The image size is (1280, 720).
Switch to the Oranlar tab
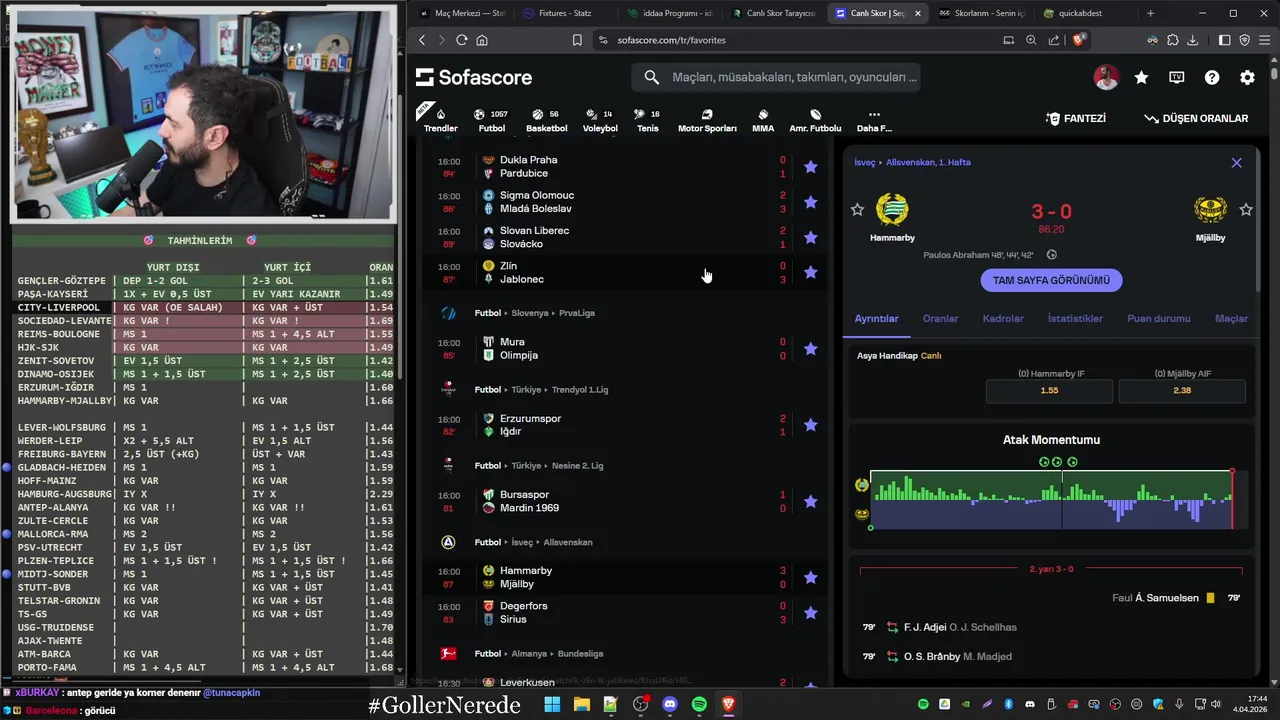tap(940, 318)
